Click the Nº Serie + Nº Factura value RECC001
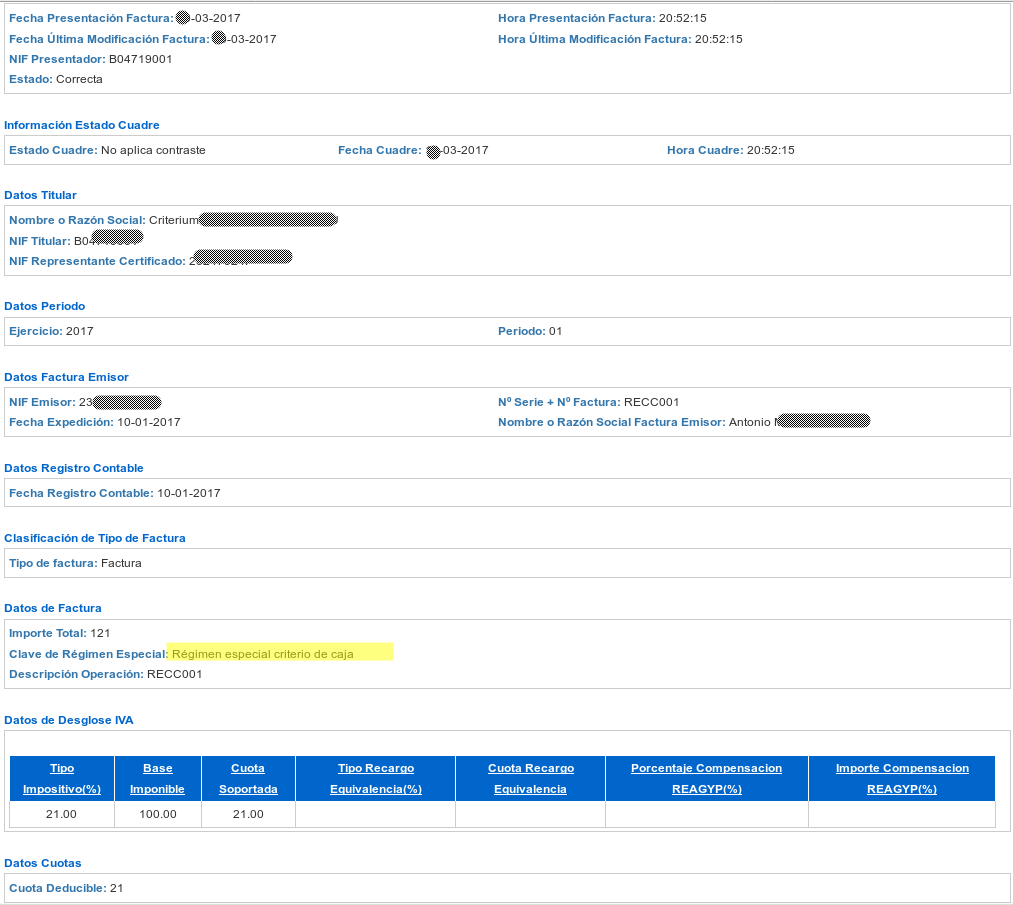 651,402
